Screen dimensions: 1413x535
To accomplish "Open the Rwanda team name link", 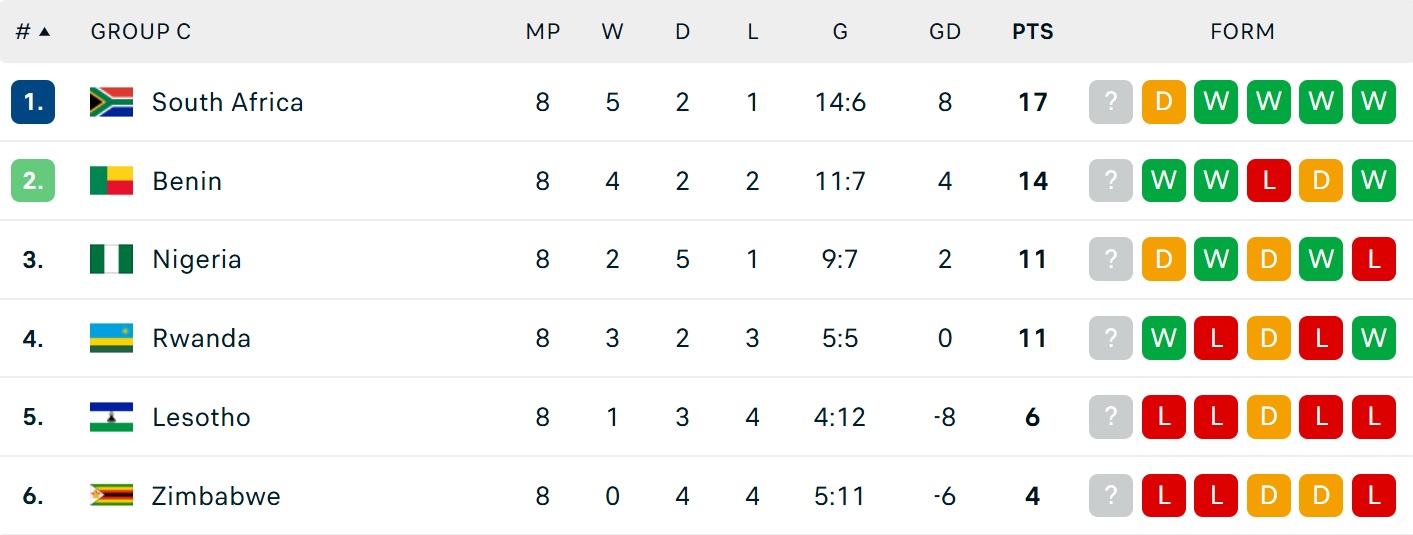I will 201,338.
